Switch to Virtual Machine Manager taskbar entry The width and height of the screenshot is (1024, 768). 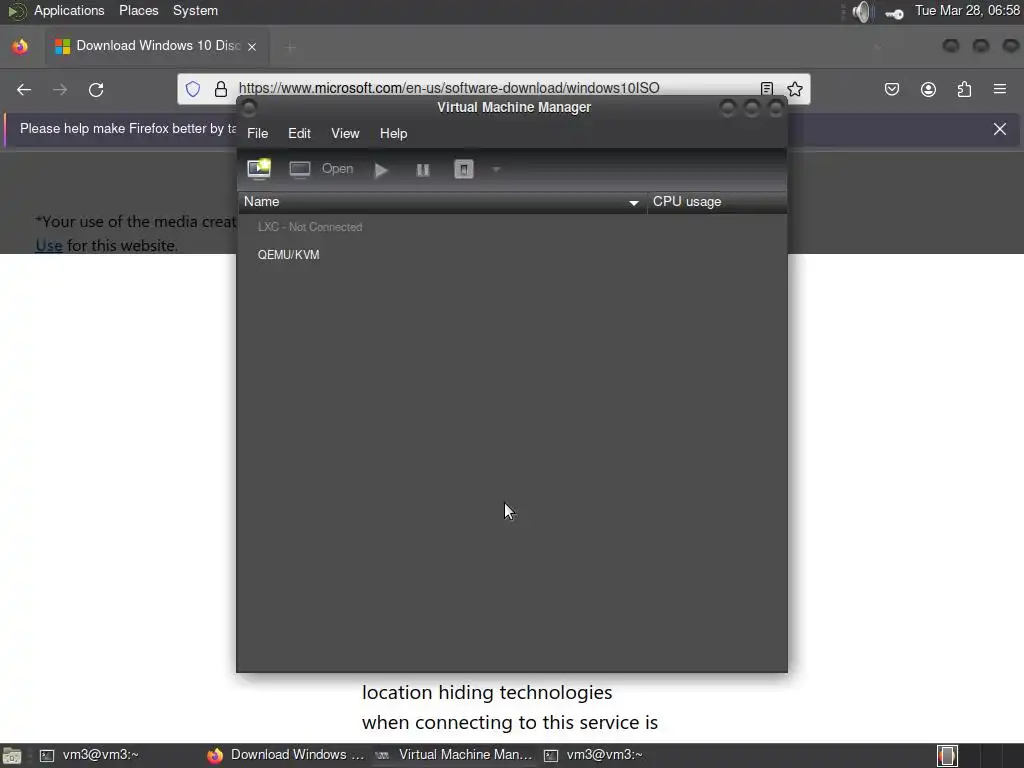tap(454, 755)
